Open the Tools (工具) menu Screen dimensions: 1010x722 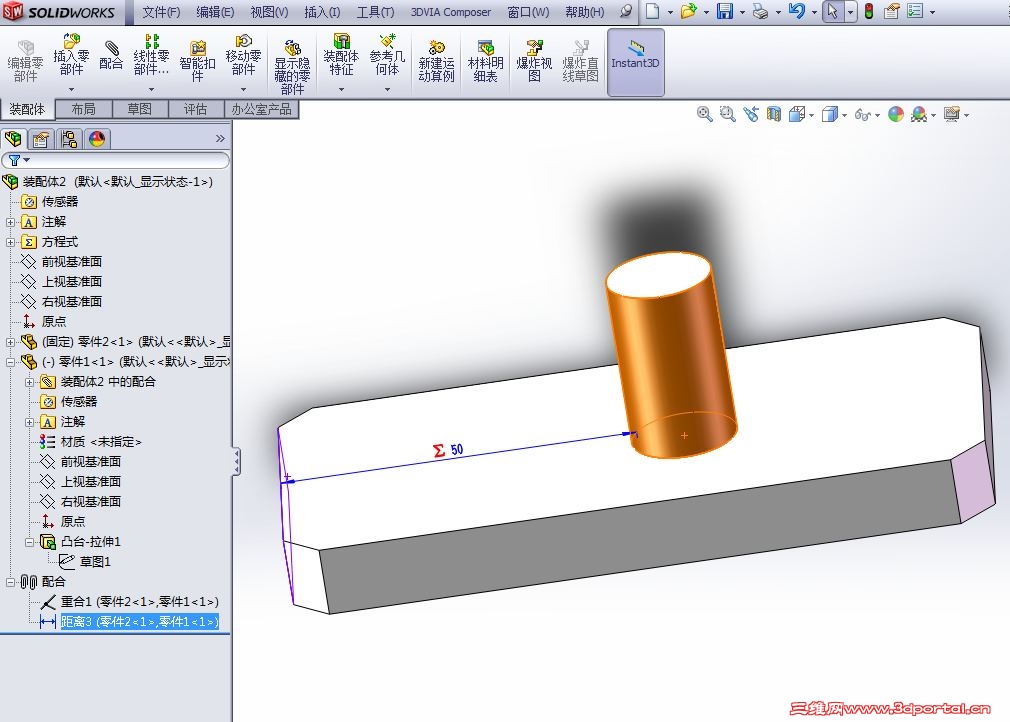376,12
